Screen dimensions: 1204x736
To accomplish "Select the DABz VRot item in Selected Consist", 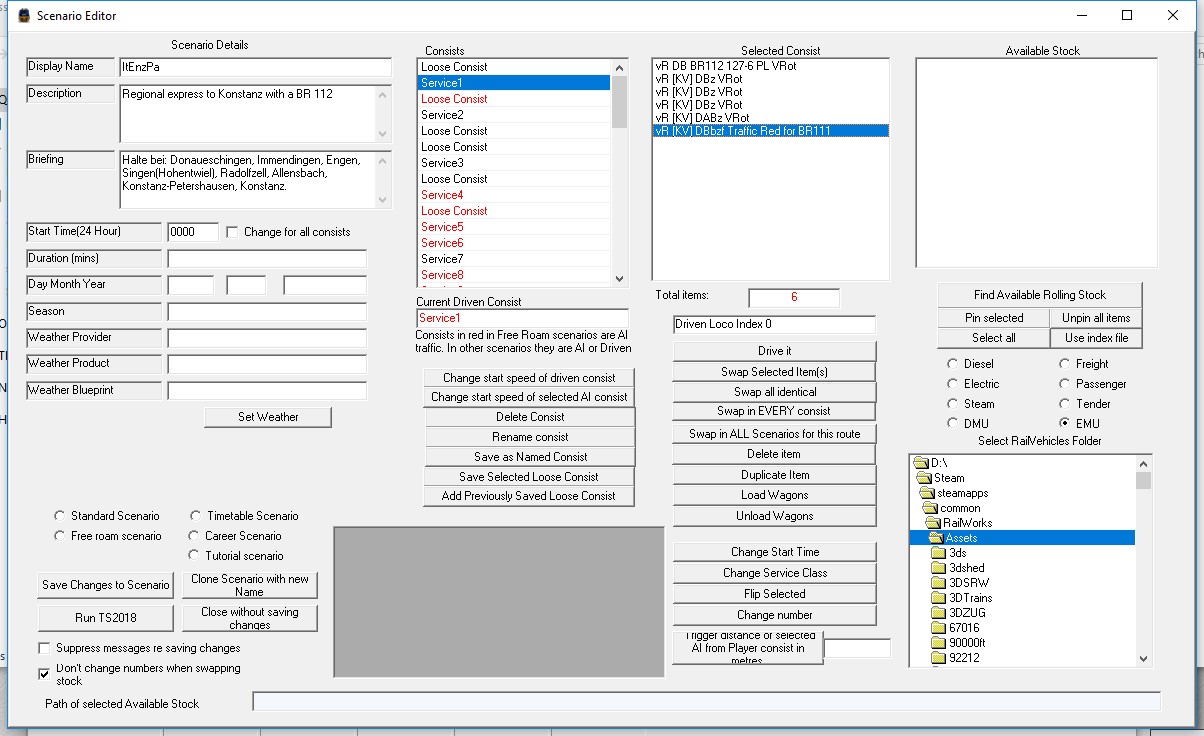I will click(700, 118).
